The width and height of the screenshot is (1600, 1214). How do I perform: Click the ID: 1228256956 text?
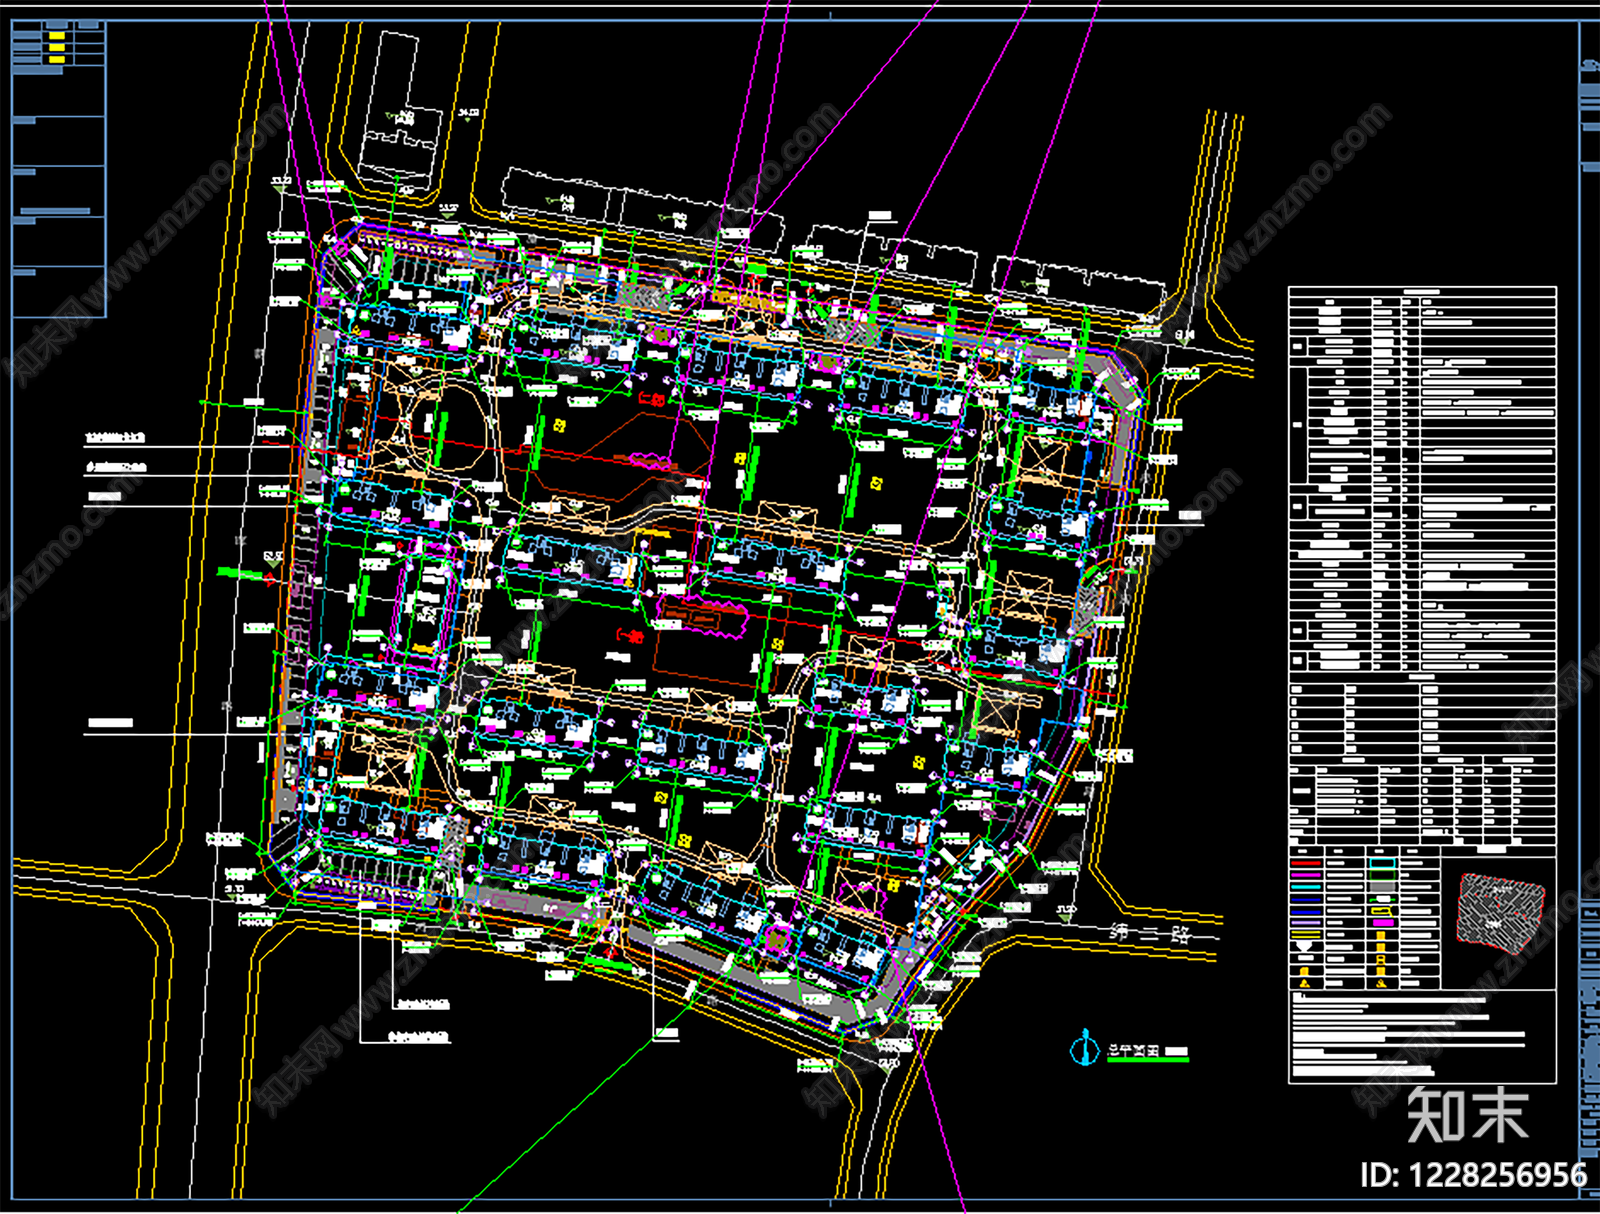click(1474, 1174)
